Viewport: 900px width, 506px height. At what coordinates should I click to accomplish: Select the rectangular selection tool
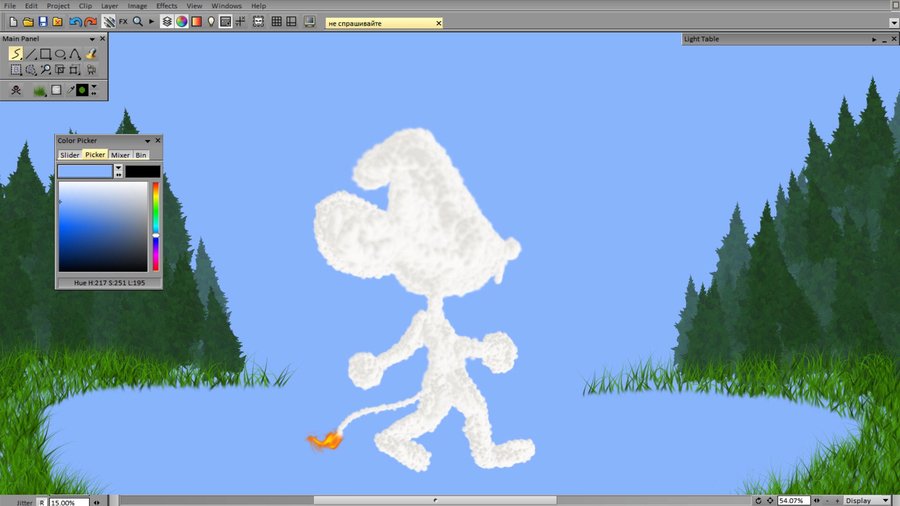pos(16,69)
